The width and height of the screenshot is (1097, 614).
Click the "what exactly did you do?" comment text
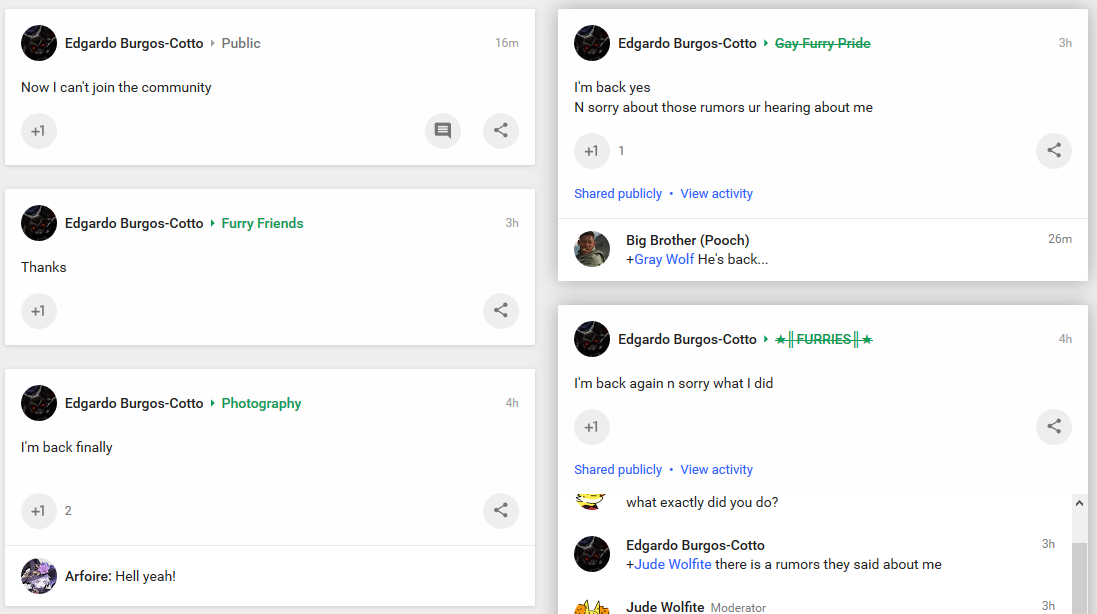pyautogui.click(x=702, y=503)
